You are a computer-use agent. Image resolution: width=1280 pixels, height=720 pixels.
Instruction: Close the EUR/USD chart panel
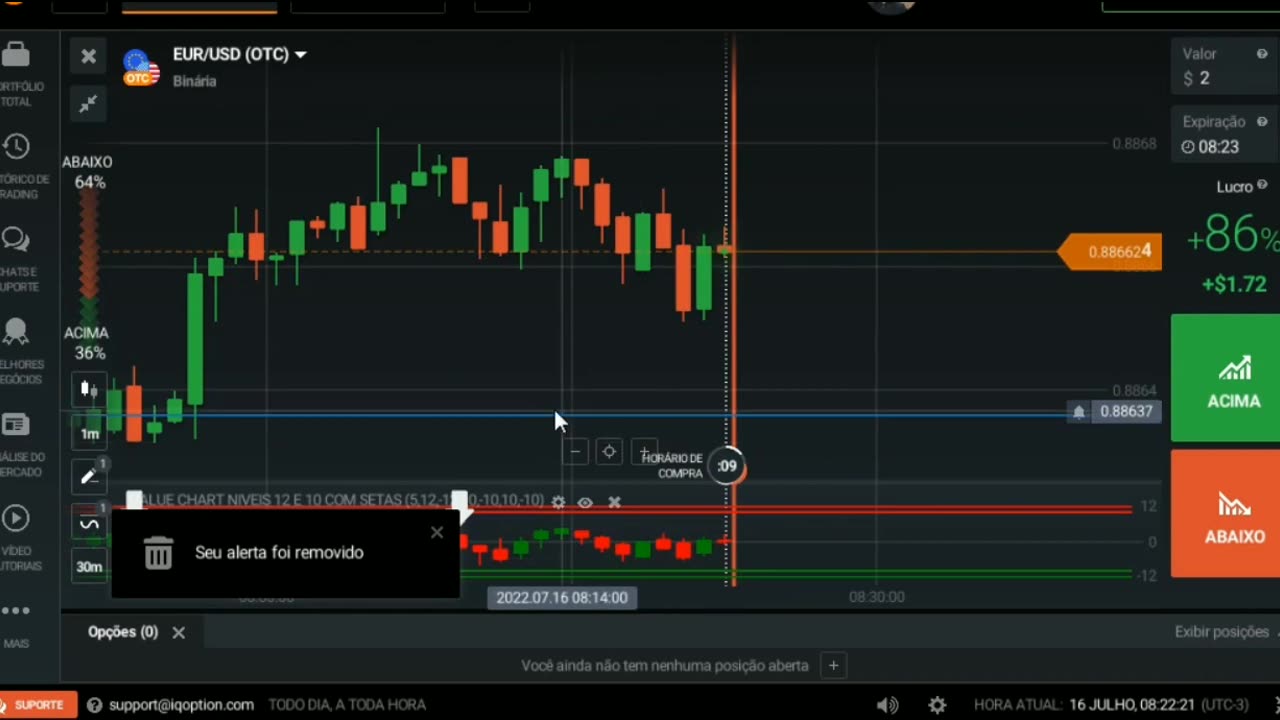[x=88, y=56]
